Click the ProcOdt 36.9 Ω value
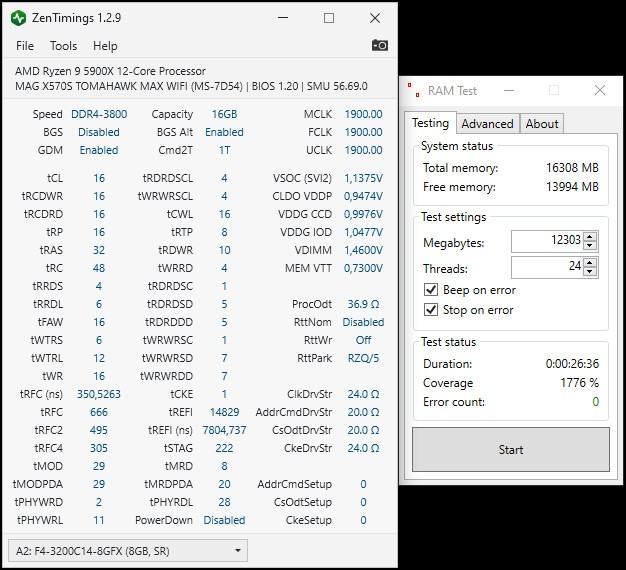This screenshot has width=626, height=570. [x=363, y=304]
